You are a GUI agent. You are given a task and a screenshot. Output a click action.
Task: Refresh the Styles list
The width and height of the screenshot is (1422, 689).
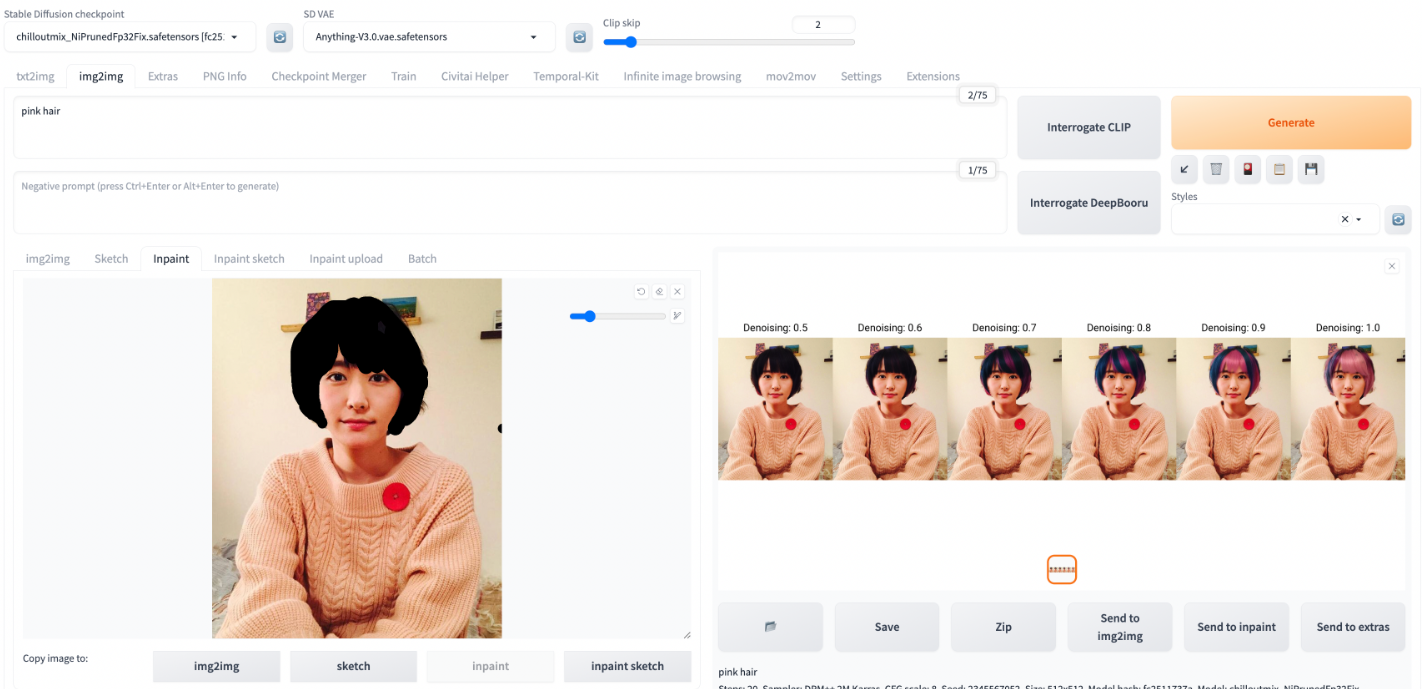1398,219
